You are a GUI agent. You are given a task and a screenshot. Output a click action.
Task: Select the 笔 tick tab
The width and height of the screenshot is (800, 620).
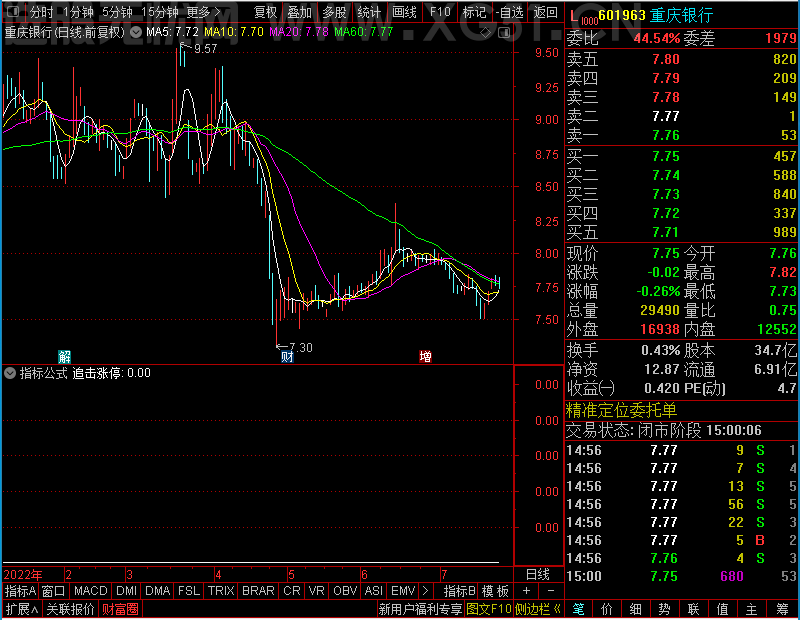[x=578, y=609]
